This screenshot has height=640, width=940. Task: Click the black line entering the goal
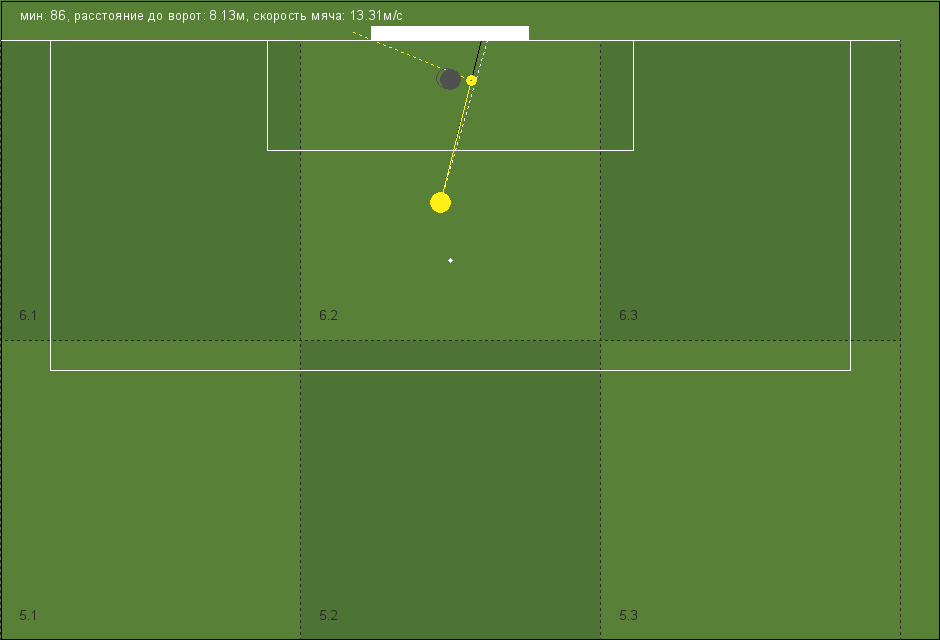477,58
